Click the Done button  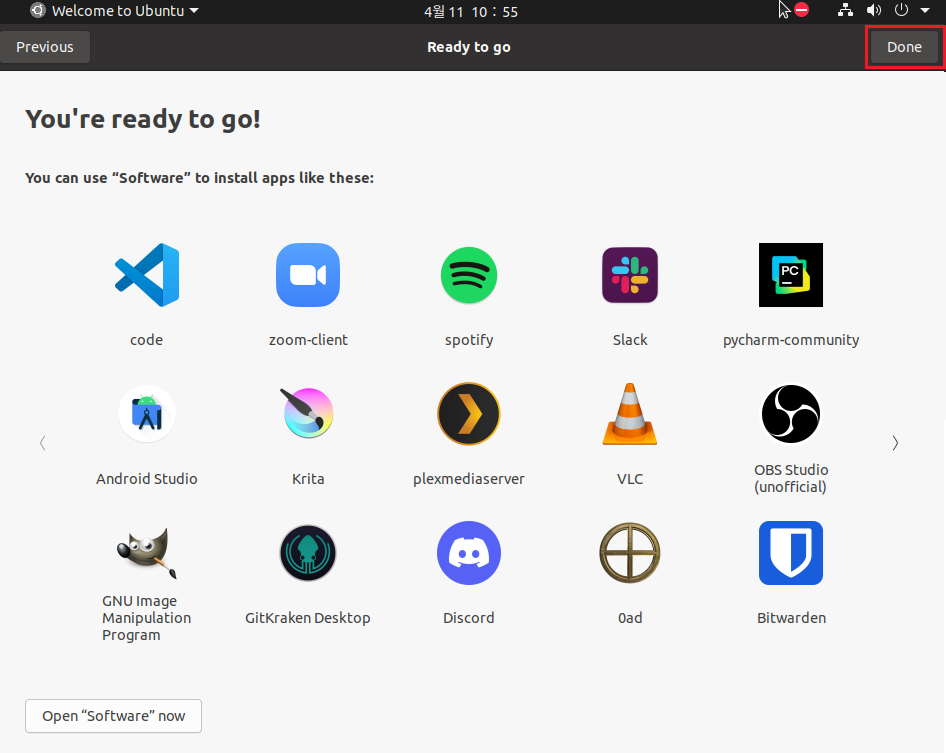point(904,47)
